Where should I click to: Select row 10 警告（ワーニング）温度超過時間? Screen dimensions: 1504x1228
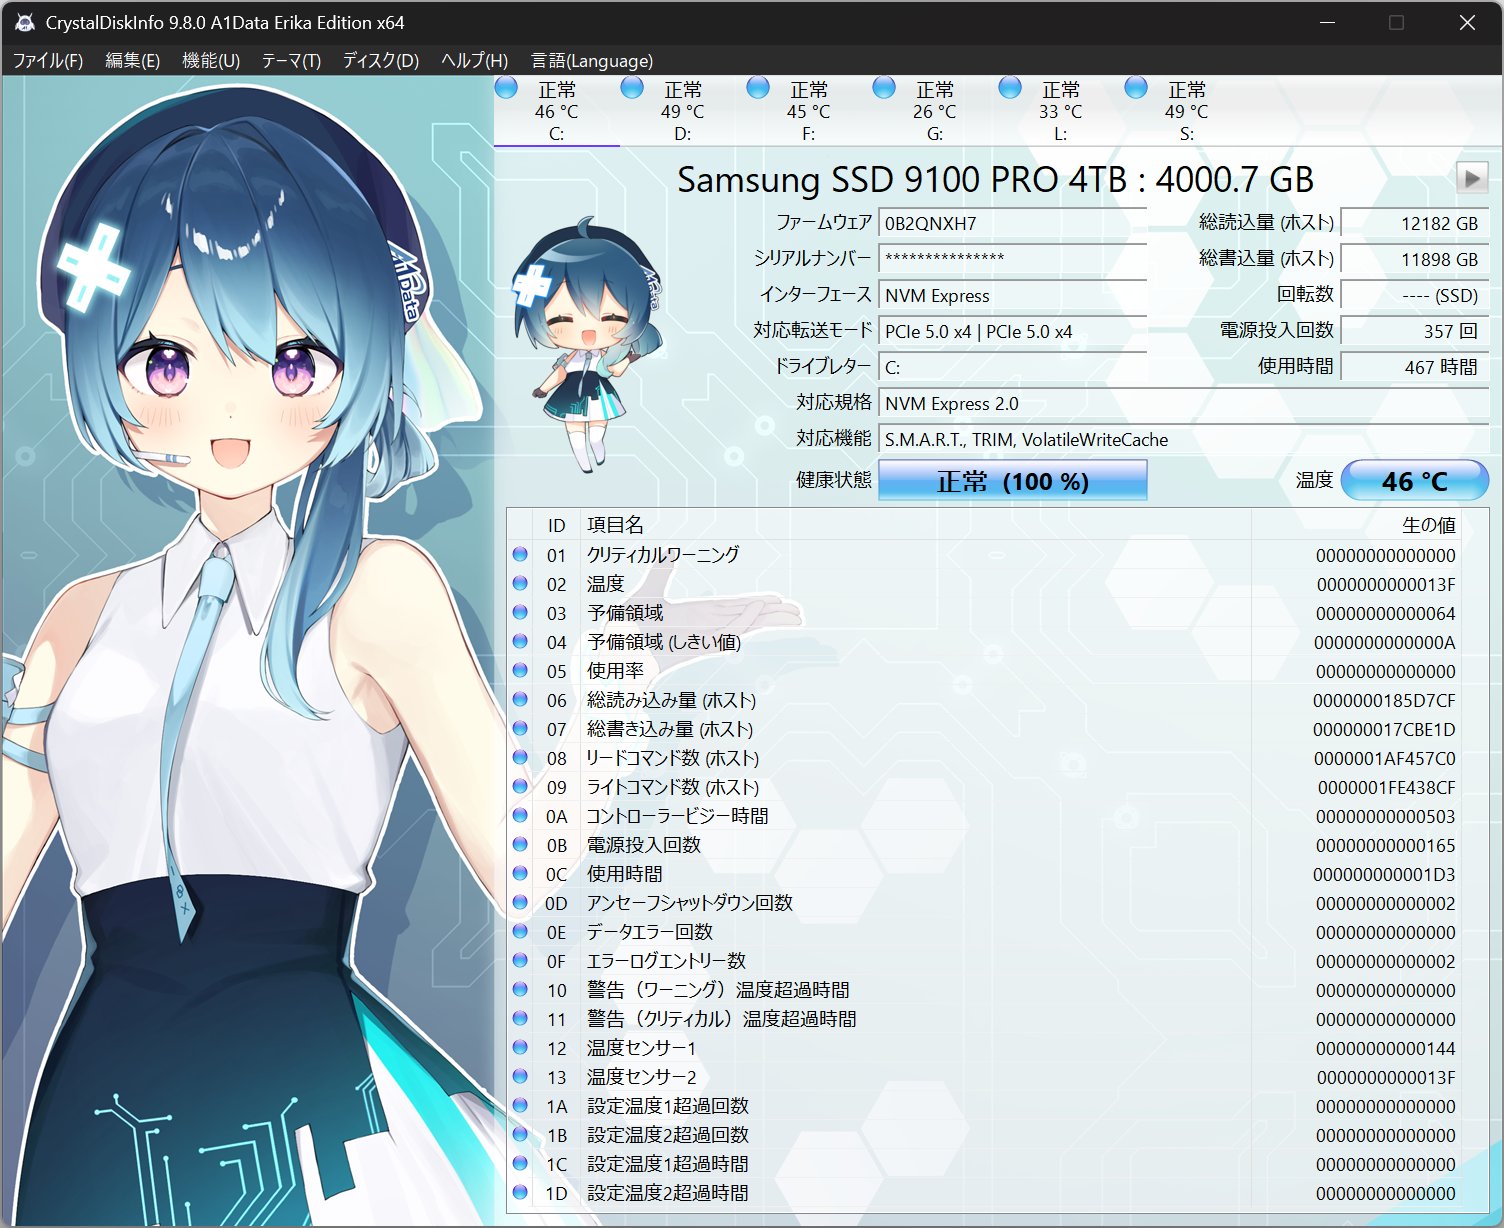tap(984, 990)
